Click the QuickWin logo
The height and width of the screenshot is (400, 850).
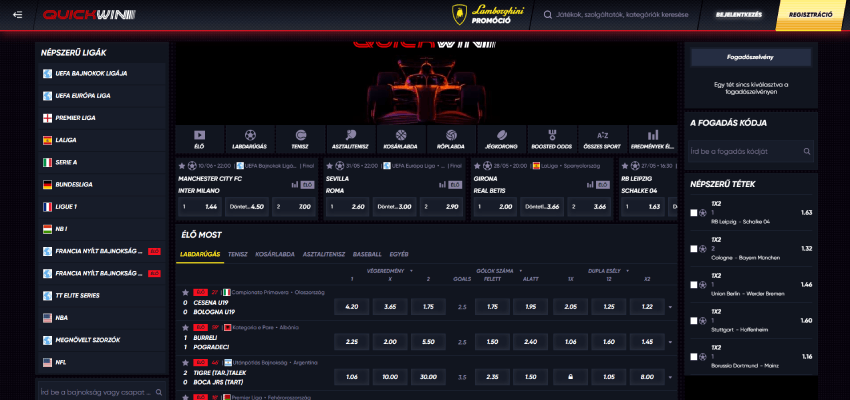pos(89,15)
